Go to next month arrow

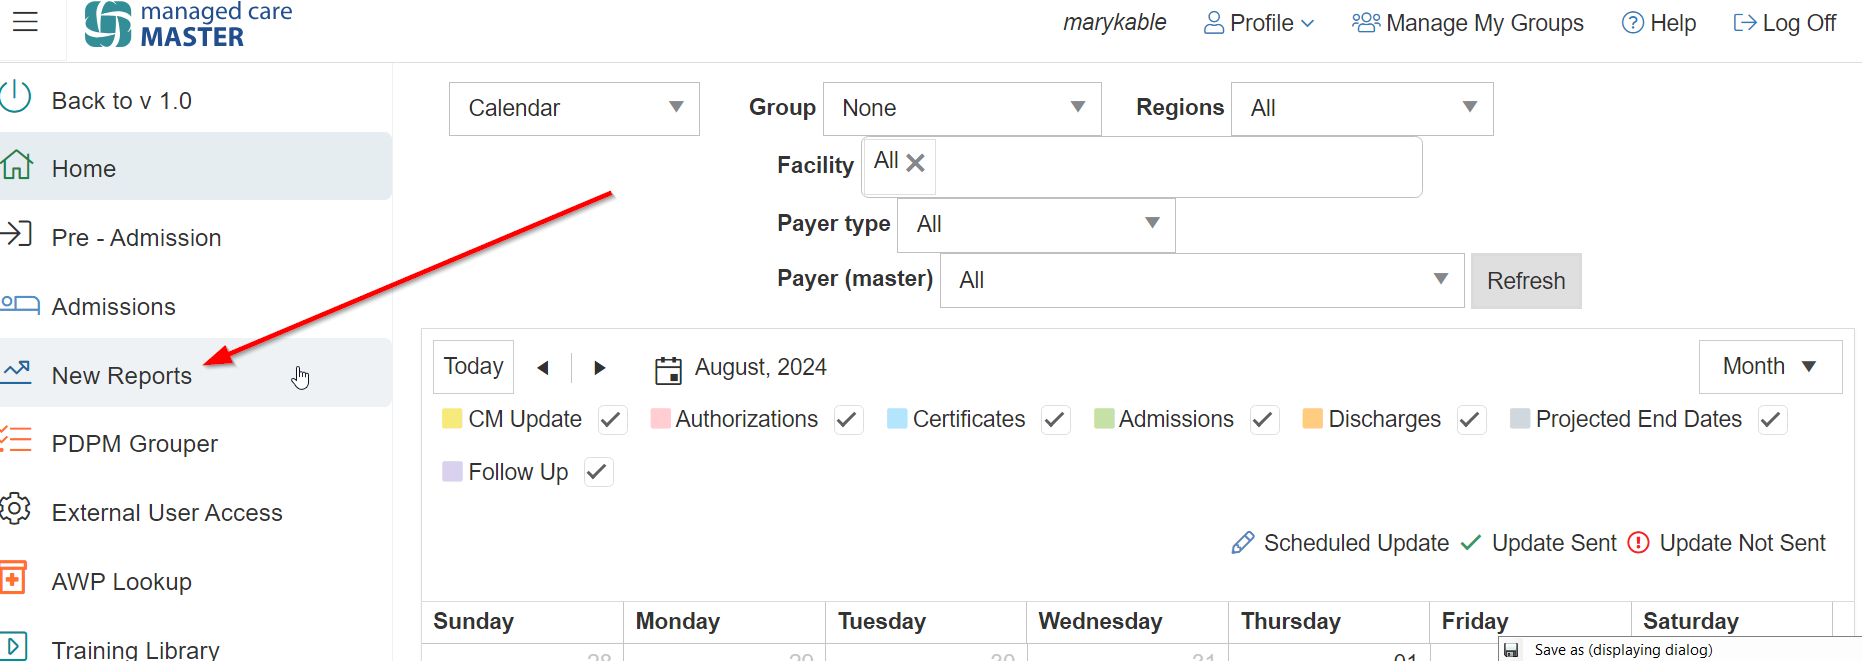pyautogui.click(x=600, y=368)
